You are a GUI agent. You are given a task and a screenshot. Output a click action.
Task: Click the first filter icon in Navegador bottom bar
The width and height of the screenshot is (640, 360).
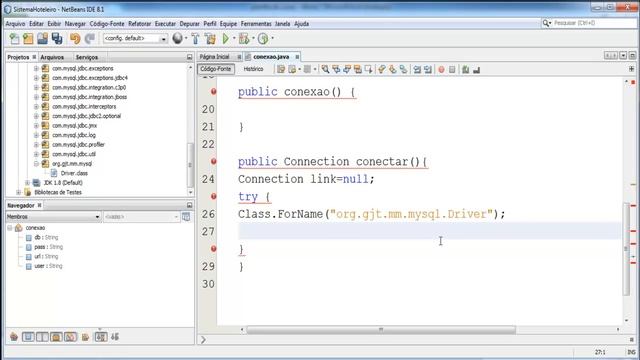tap(14, 337)
